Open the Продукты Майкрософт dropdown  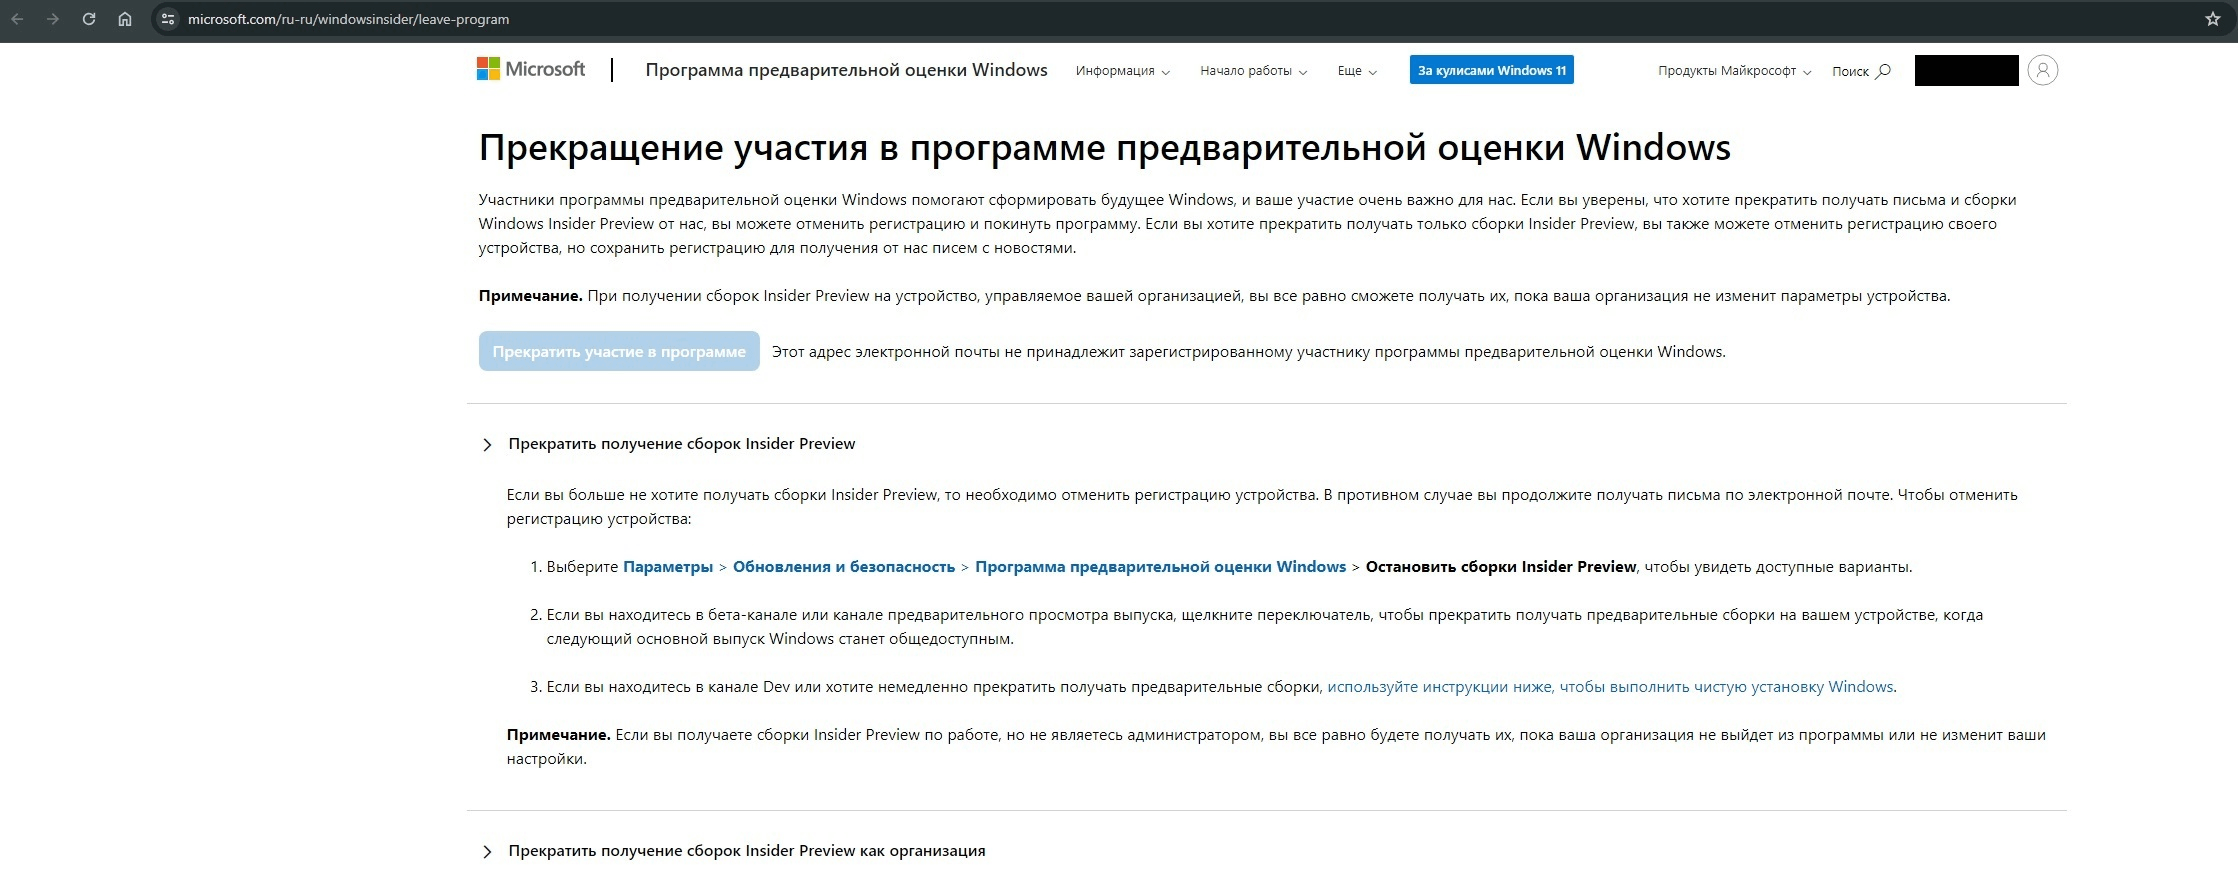pyautogui.click(x=1734, y=71)
